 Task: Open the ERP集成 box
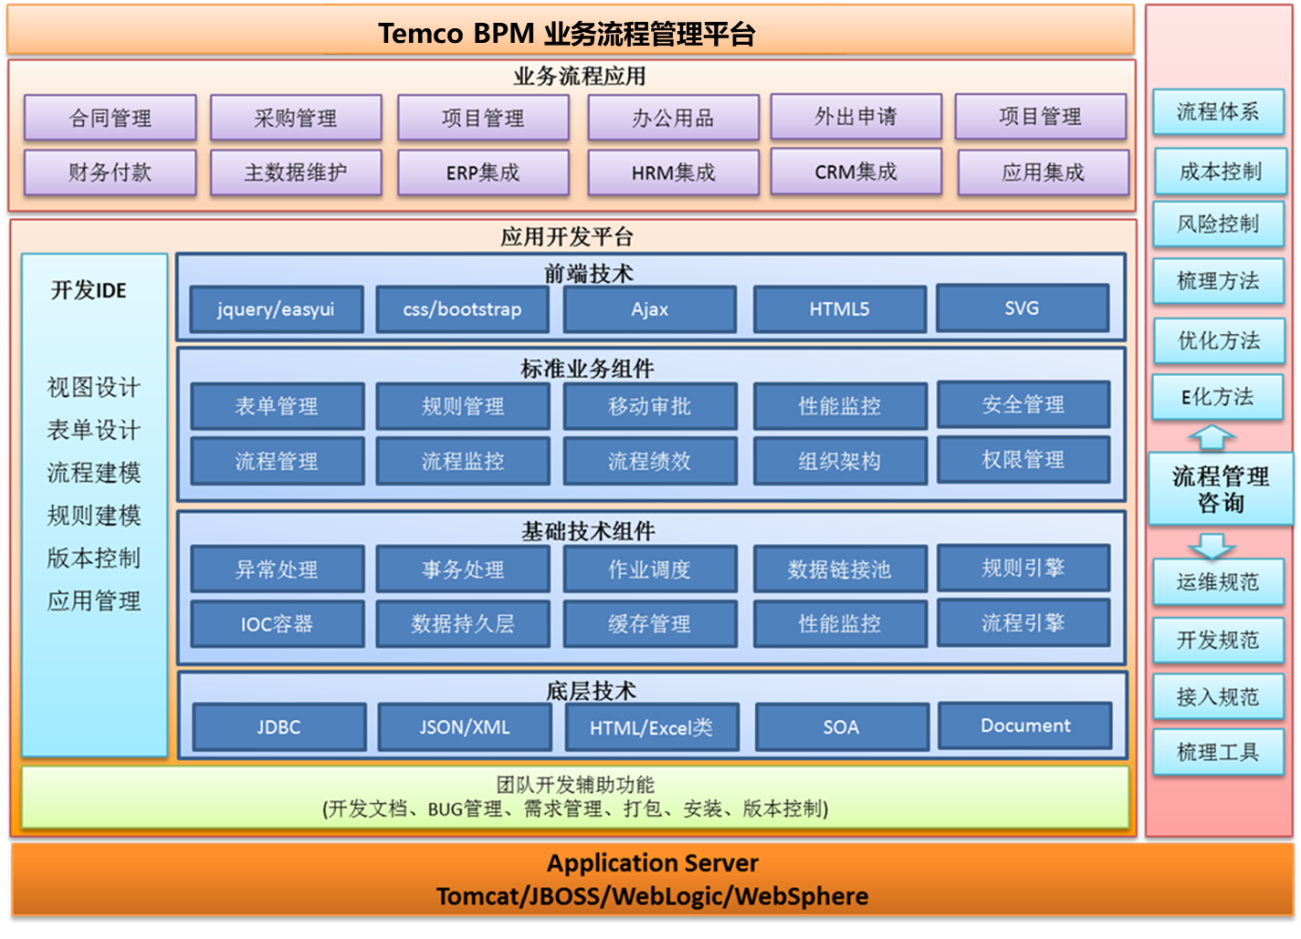coord(483,172)
